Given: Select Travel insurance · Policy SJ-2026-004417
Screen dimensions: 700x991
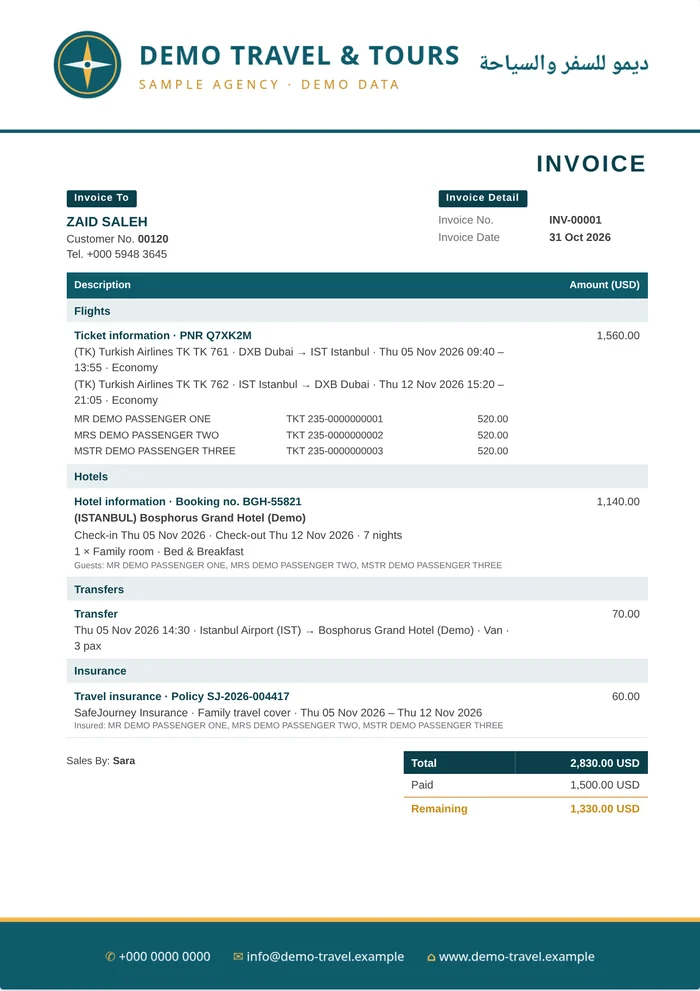Looking at the screenshot, I should pyautogui.click(x=181, y=696).
